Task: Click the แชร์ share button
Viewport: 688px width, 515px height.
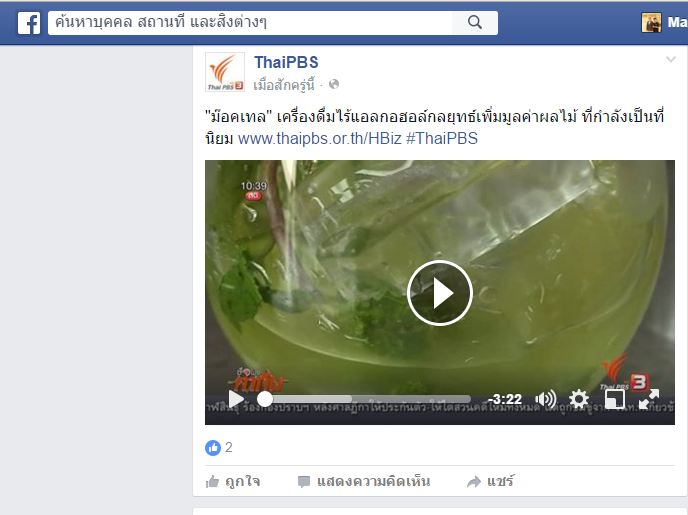Action: pos(490,482)
